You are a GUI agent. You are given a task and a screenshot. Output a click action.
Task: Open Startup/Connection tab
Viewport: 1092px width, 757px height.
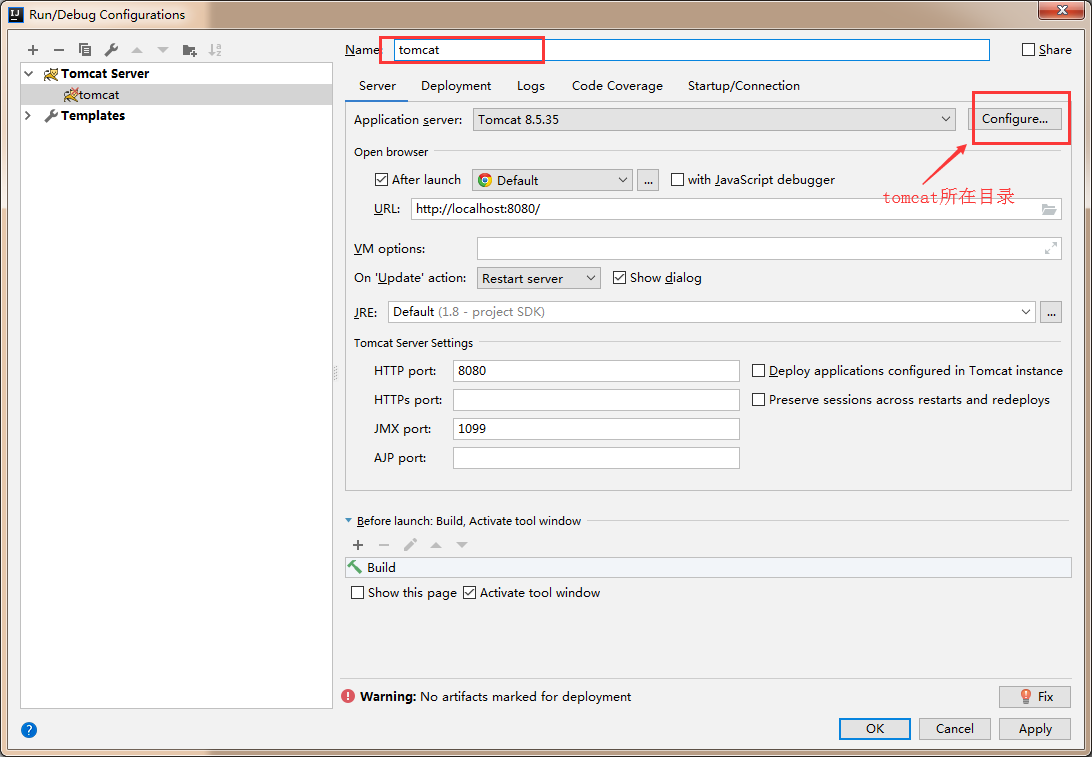point(744,86)
